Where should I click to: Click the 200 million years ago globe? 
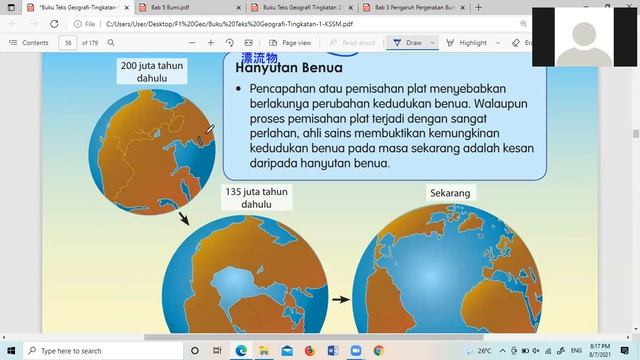click(151, 152)
